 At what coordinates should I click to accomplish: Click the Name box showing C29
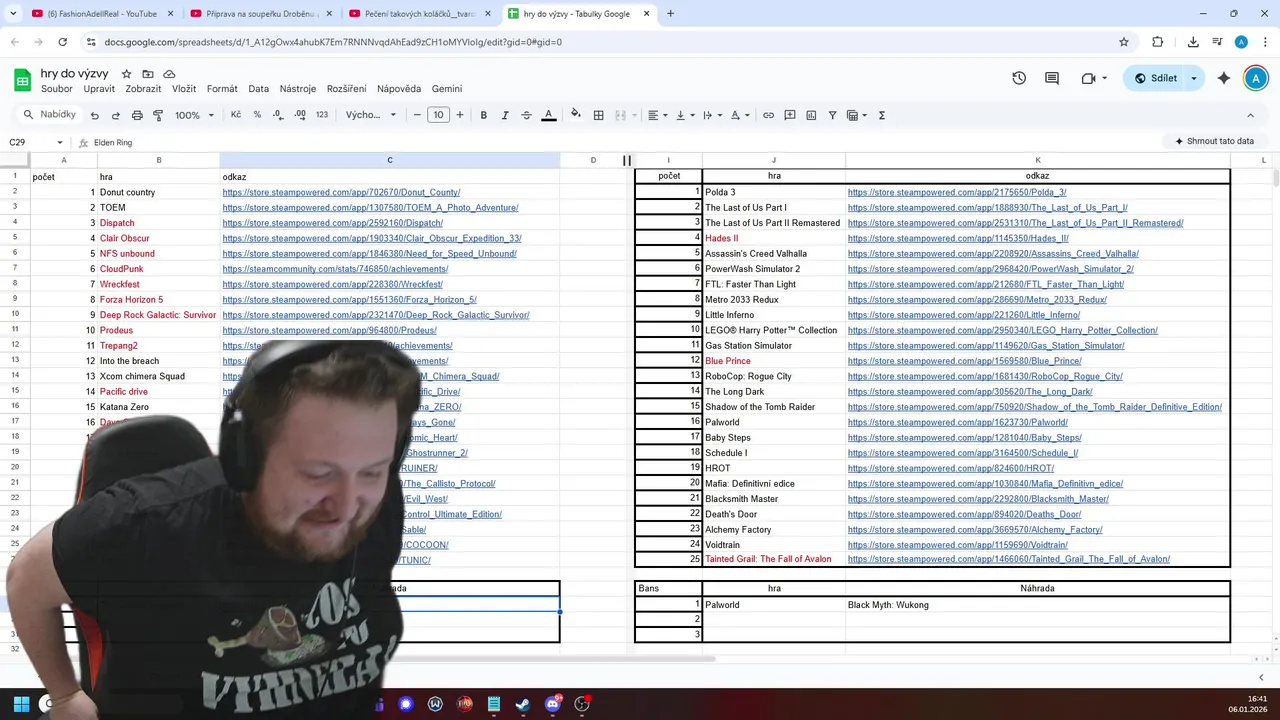click(x=36, y=142)
